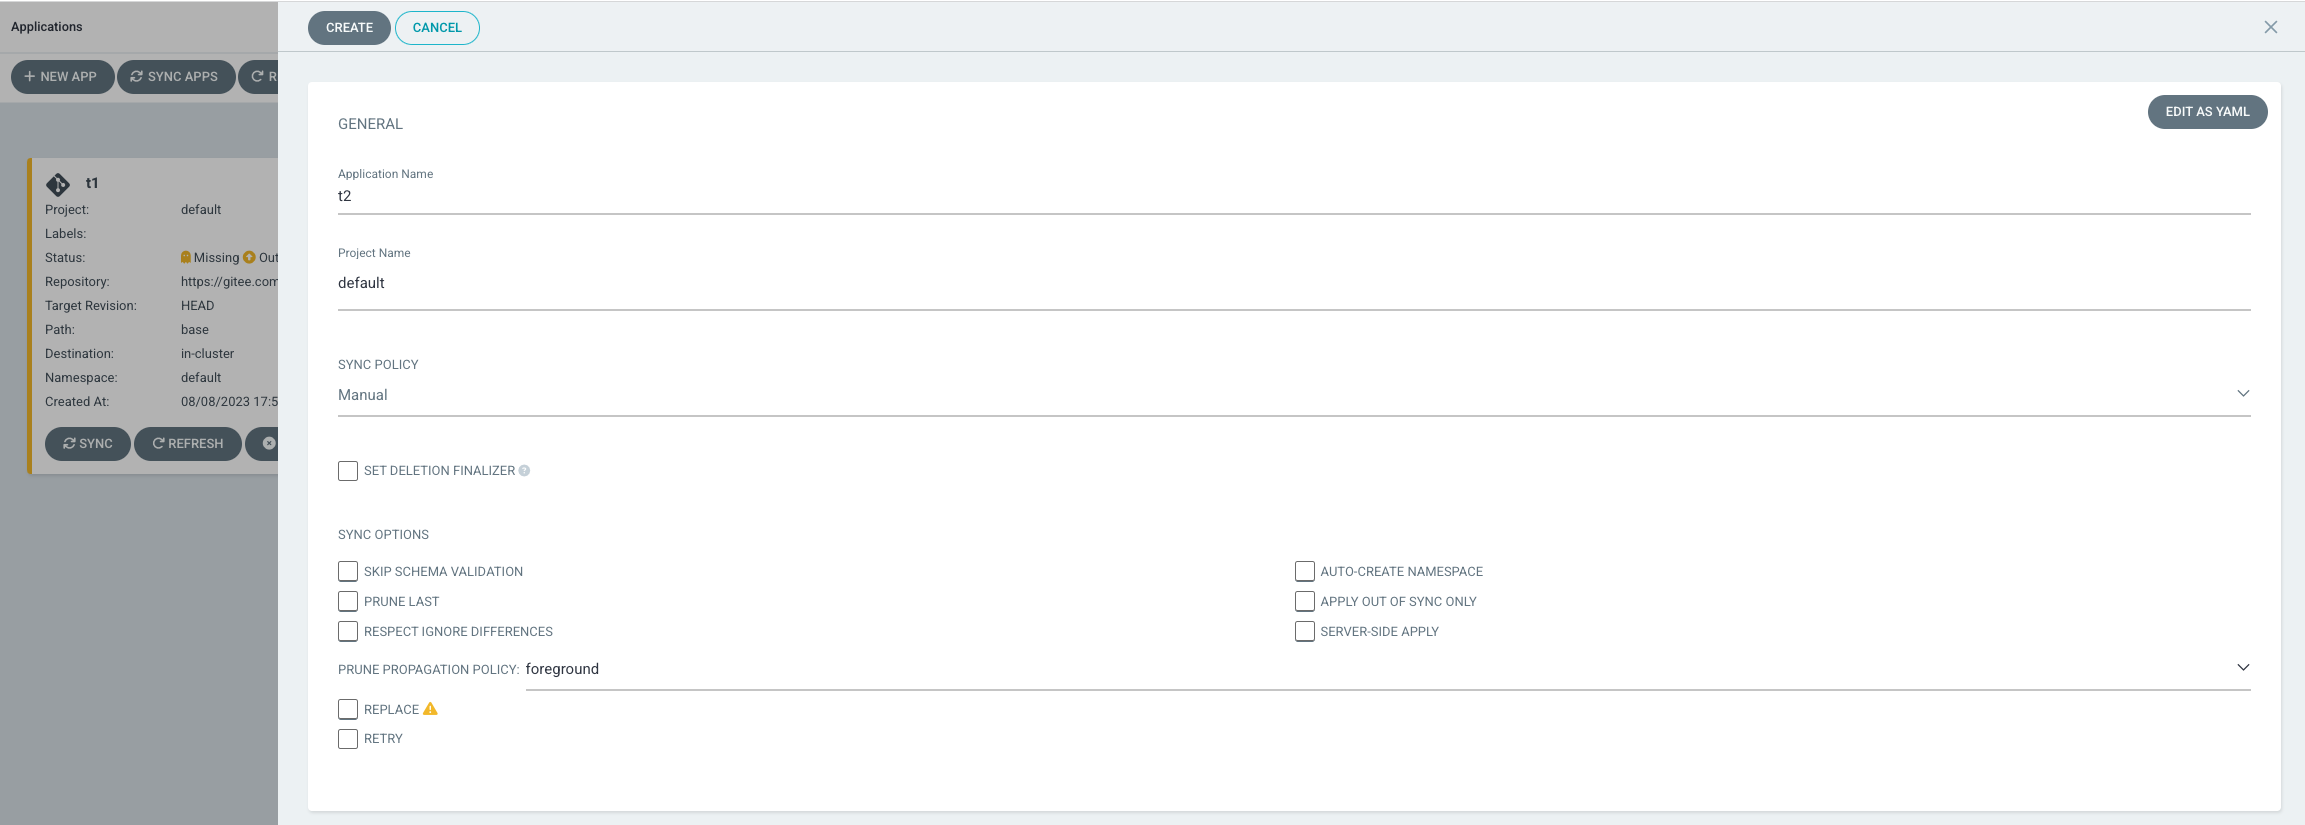Click the foreground propagation policy value

pyautogui.click(x=562, y=669)
